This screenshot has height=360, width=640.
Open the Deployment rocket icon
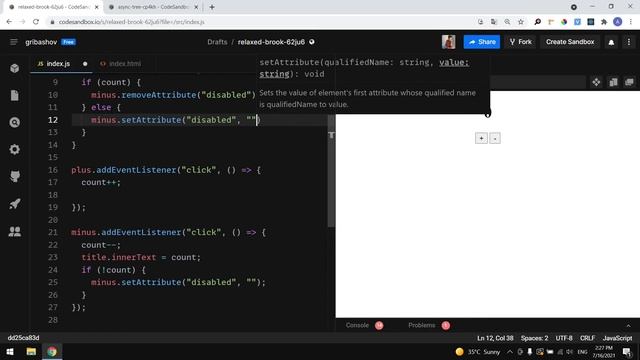[15, 204]
